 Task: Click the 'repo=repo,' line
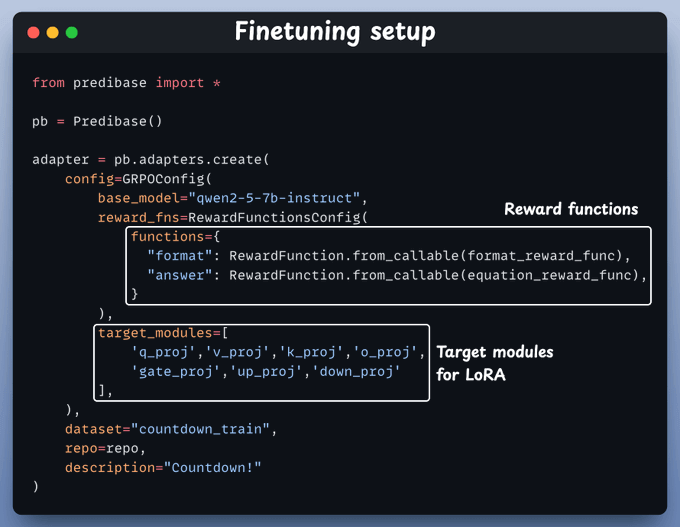pyautogui.click(x=105, y=448)
